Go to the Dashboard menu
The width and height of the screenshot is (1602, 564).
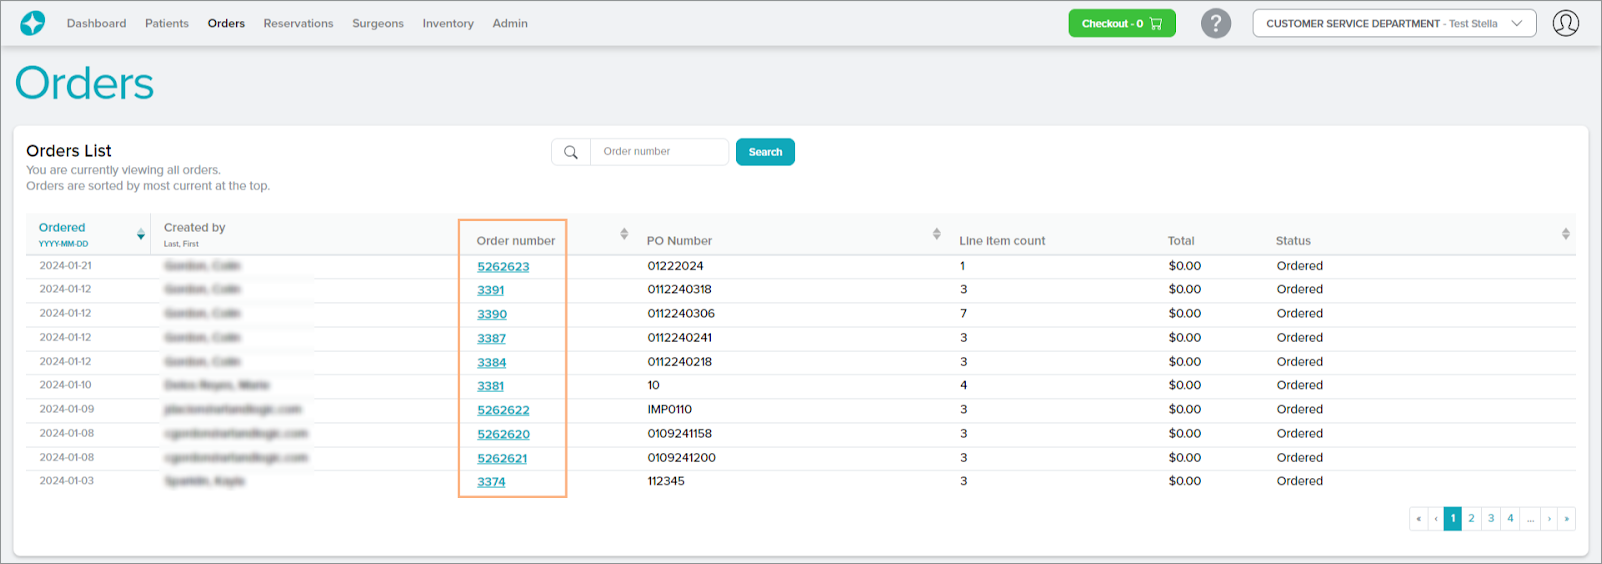pos(96,23)
